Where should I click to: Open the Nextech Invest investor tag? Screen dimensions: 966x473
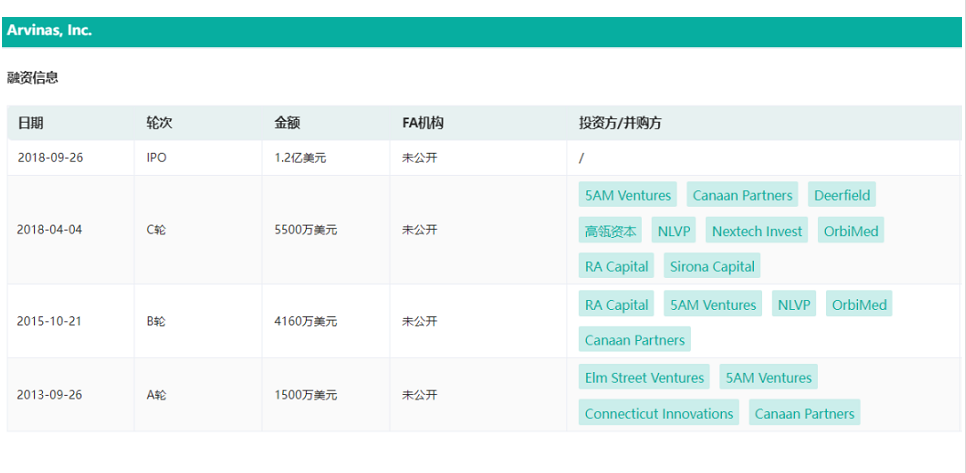point(757,230)
